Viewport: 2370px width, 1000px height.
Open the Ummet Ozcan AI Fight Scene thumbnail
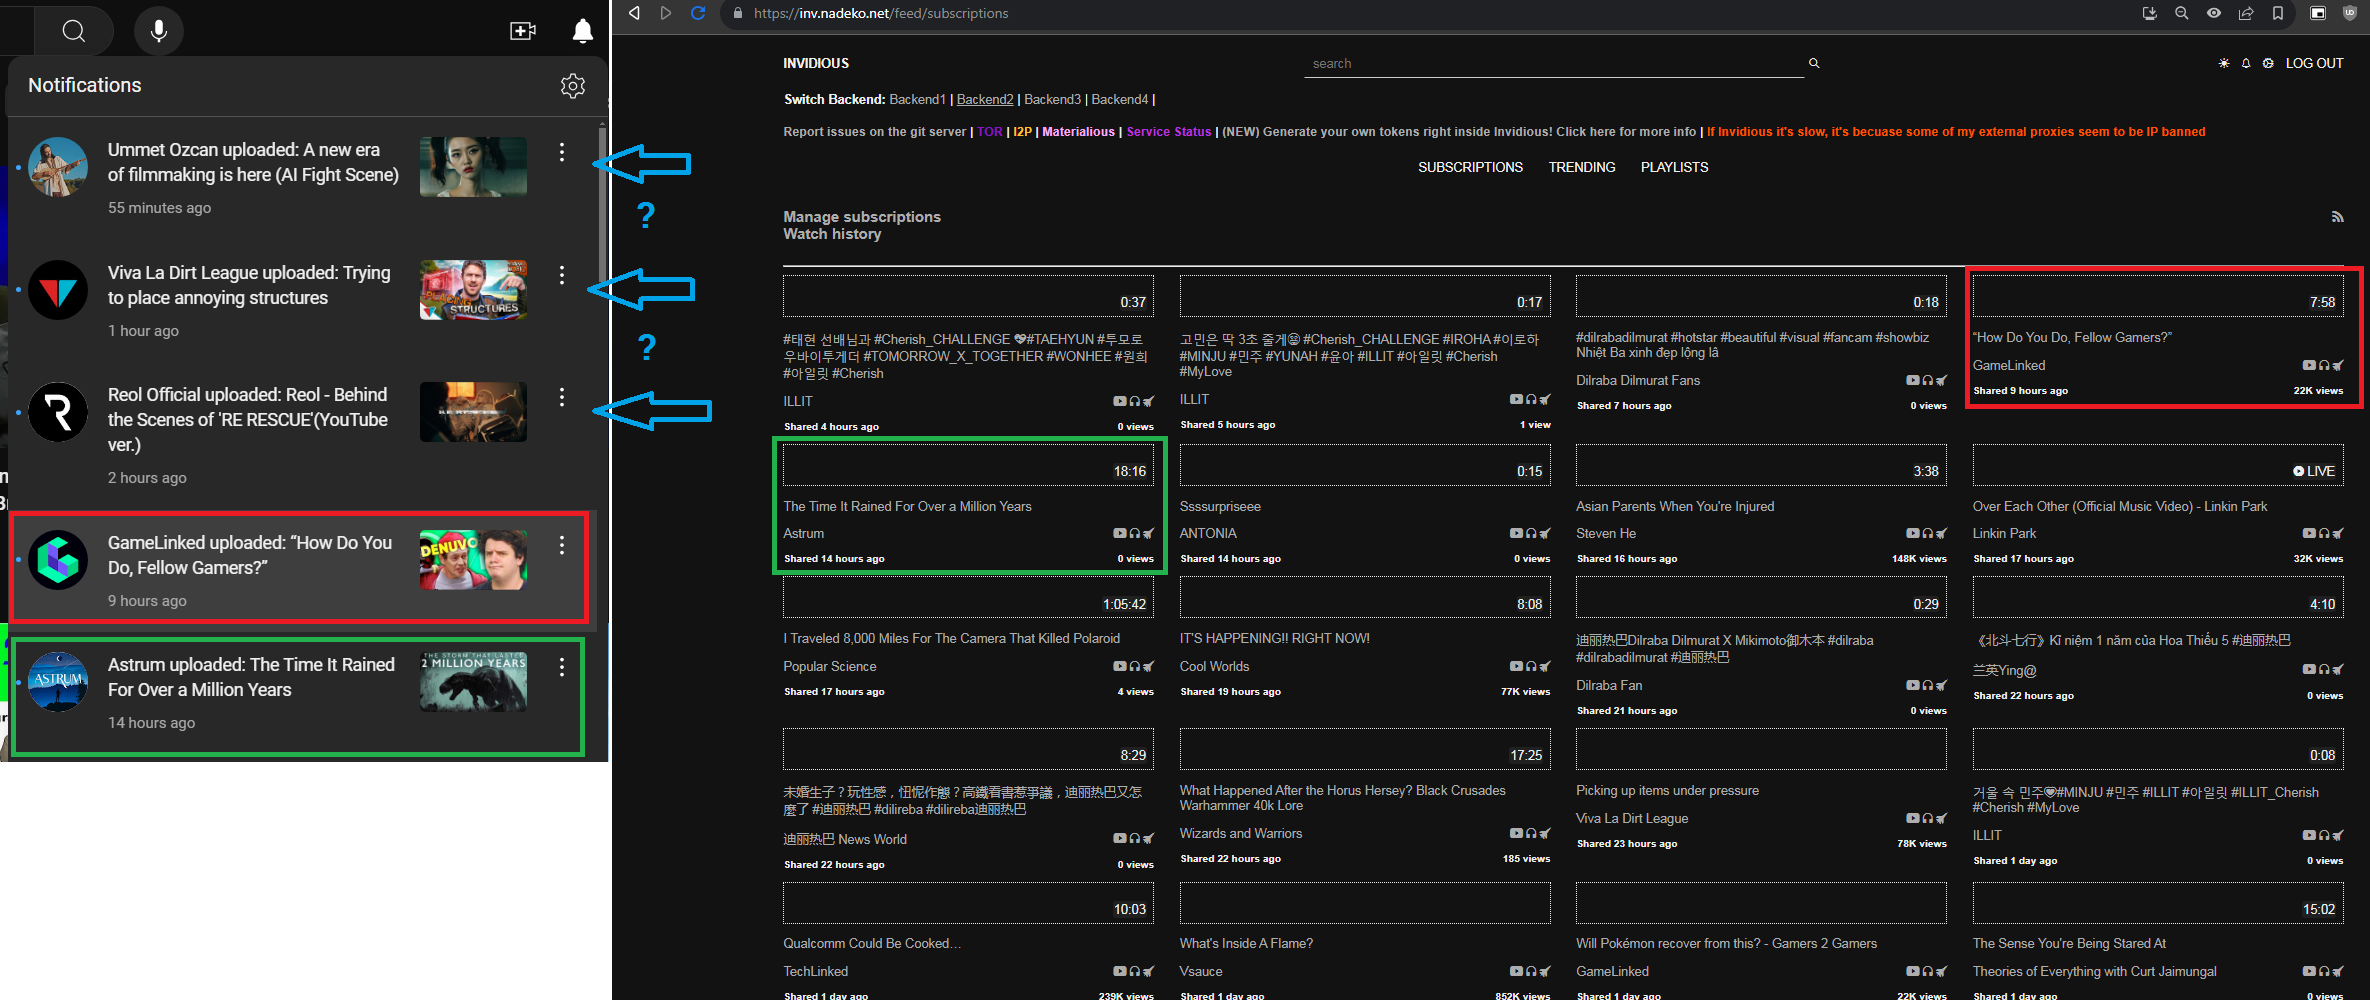click(x=473, y=167)
